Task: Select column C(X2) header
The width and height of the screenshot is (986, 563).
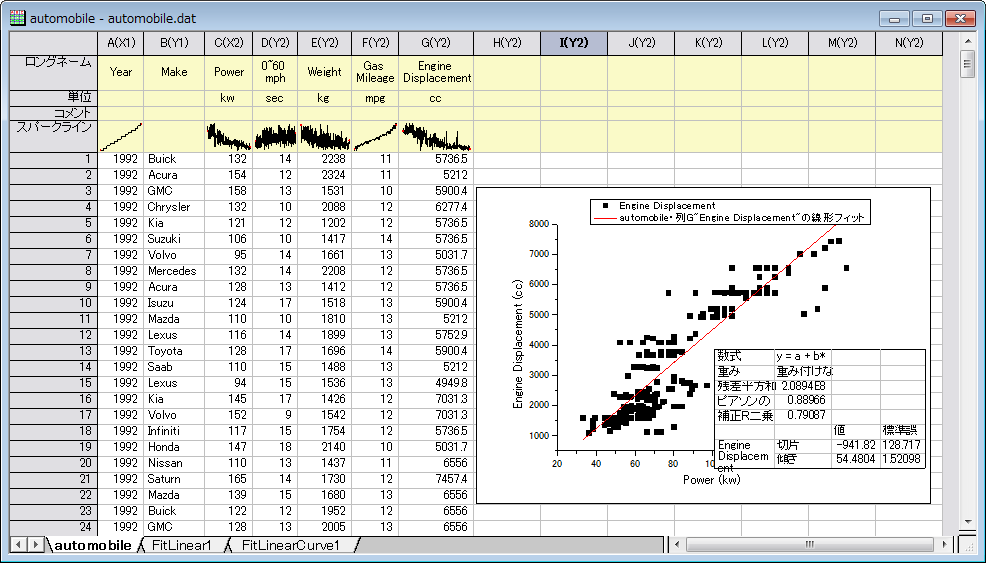Action: 229,43
